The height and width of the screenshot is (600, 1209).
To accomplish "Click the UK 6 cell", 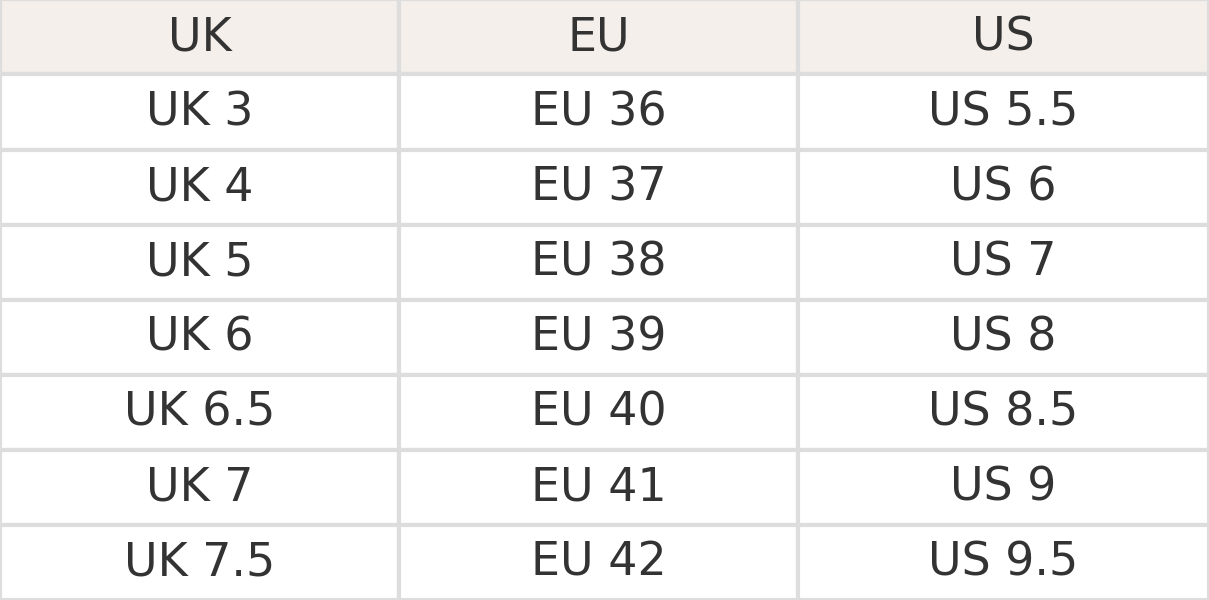I will [199, 336].
